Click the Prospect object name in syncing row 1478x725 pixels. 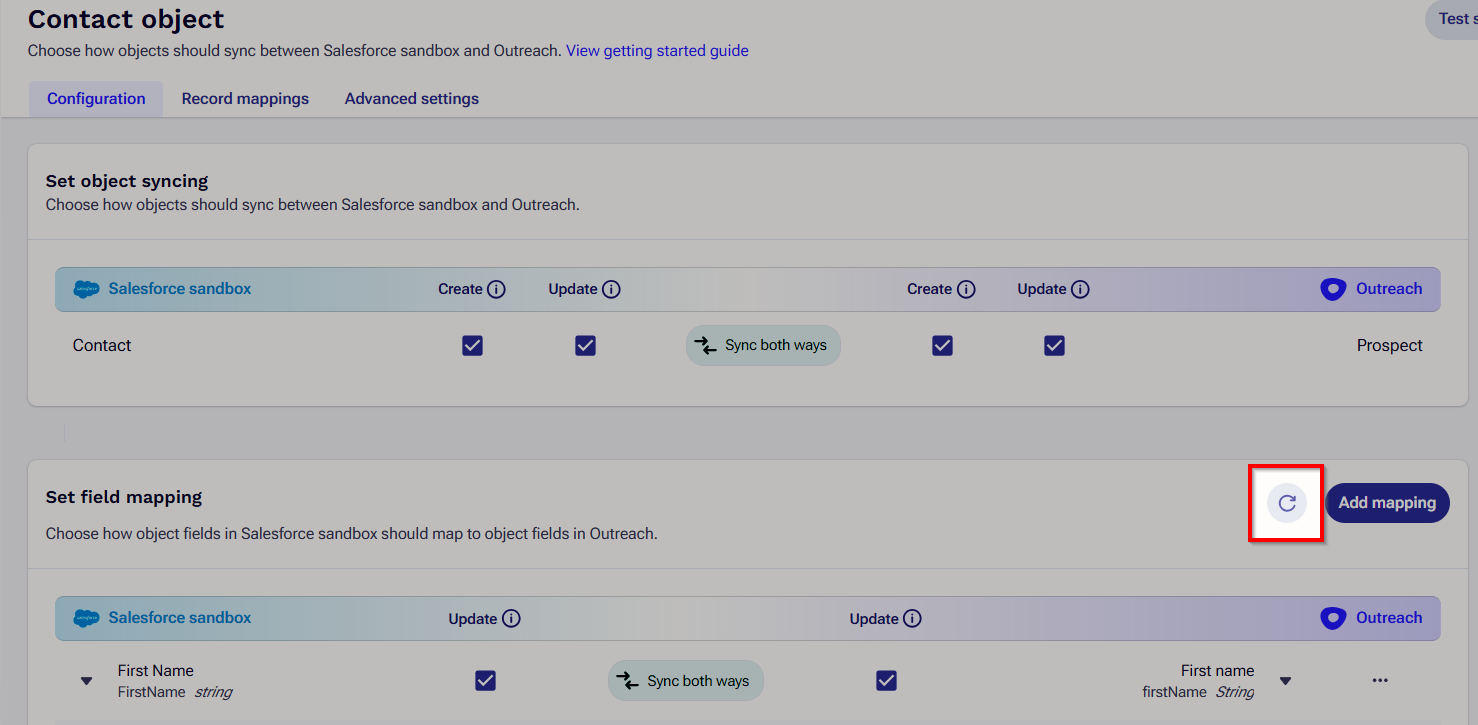tap(1390, 345)
